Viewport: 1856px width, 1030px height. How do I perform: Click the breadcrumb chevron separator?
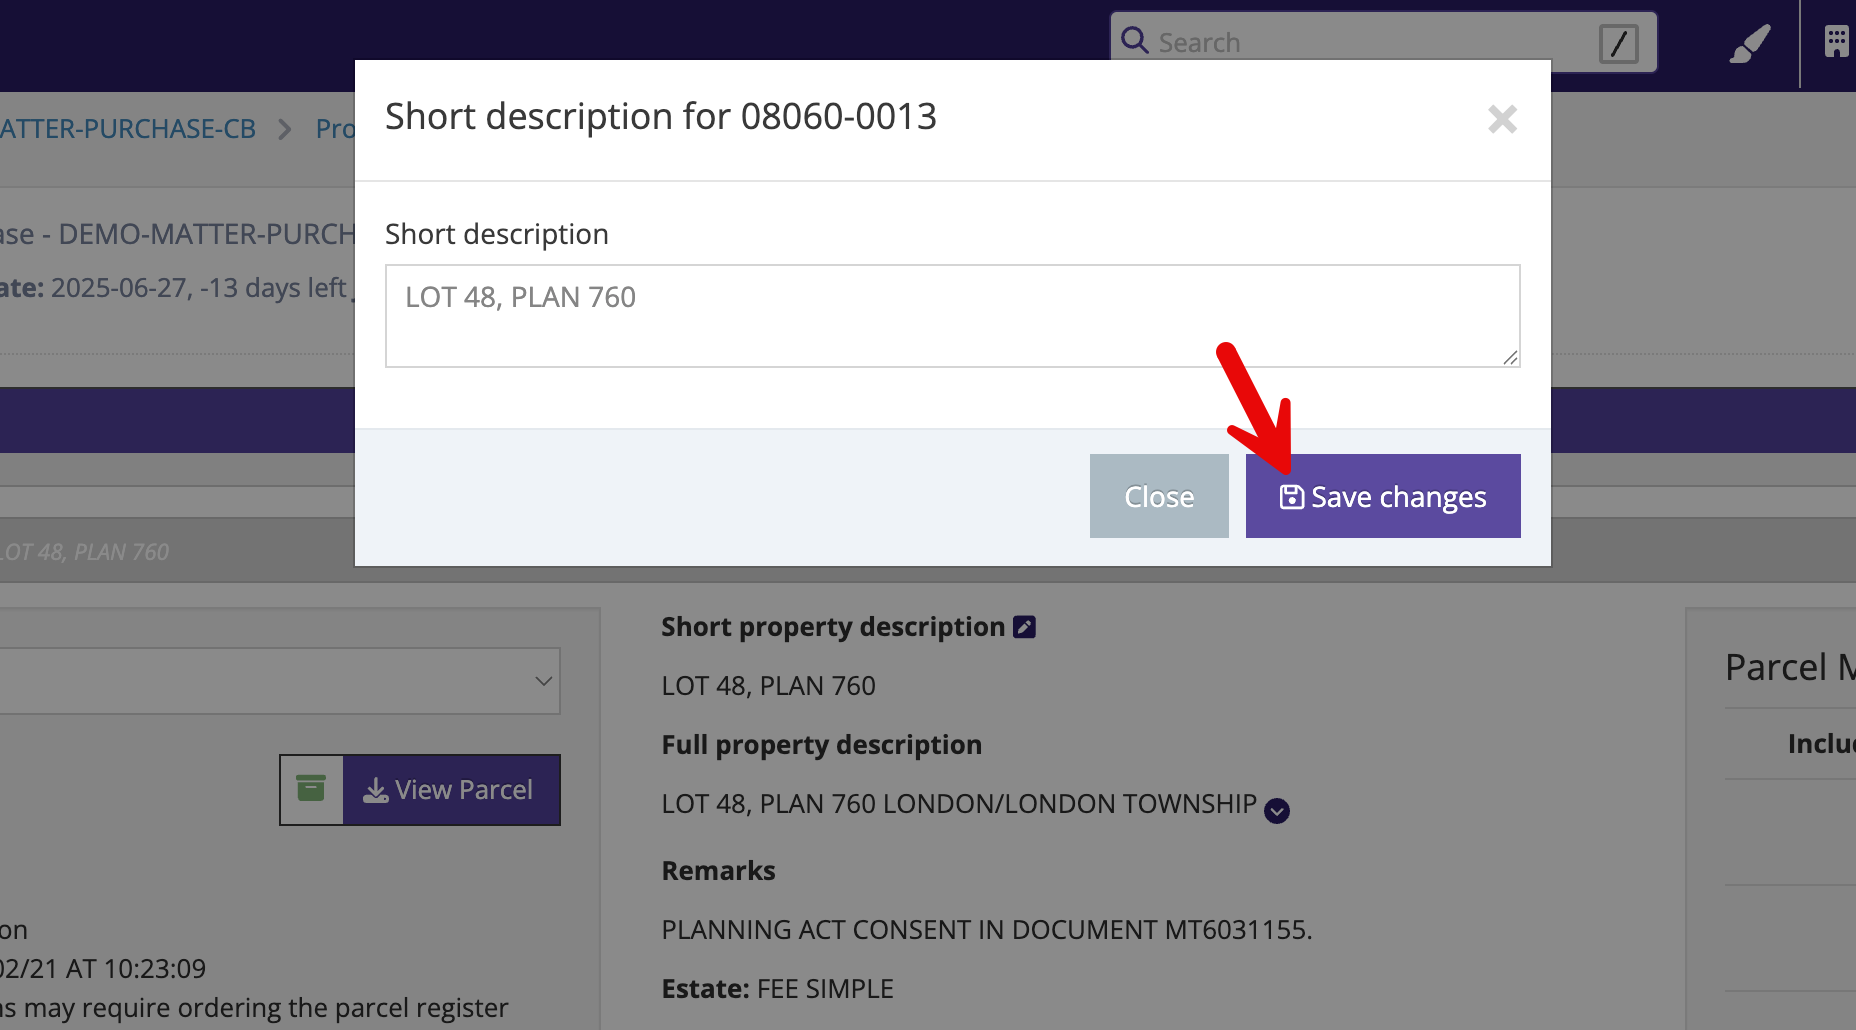click(285, 129)
